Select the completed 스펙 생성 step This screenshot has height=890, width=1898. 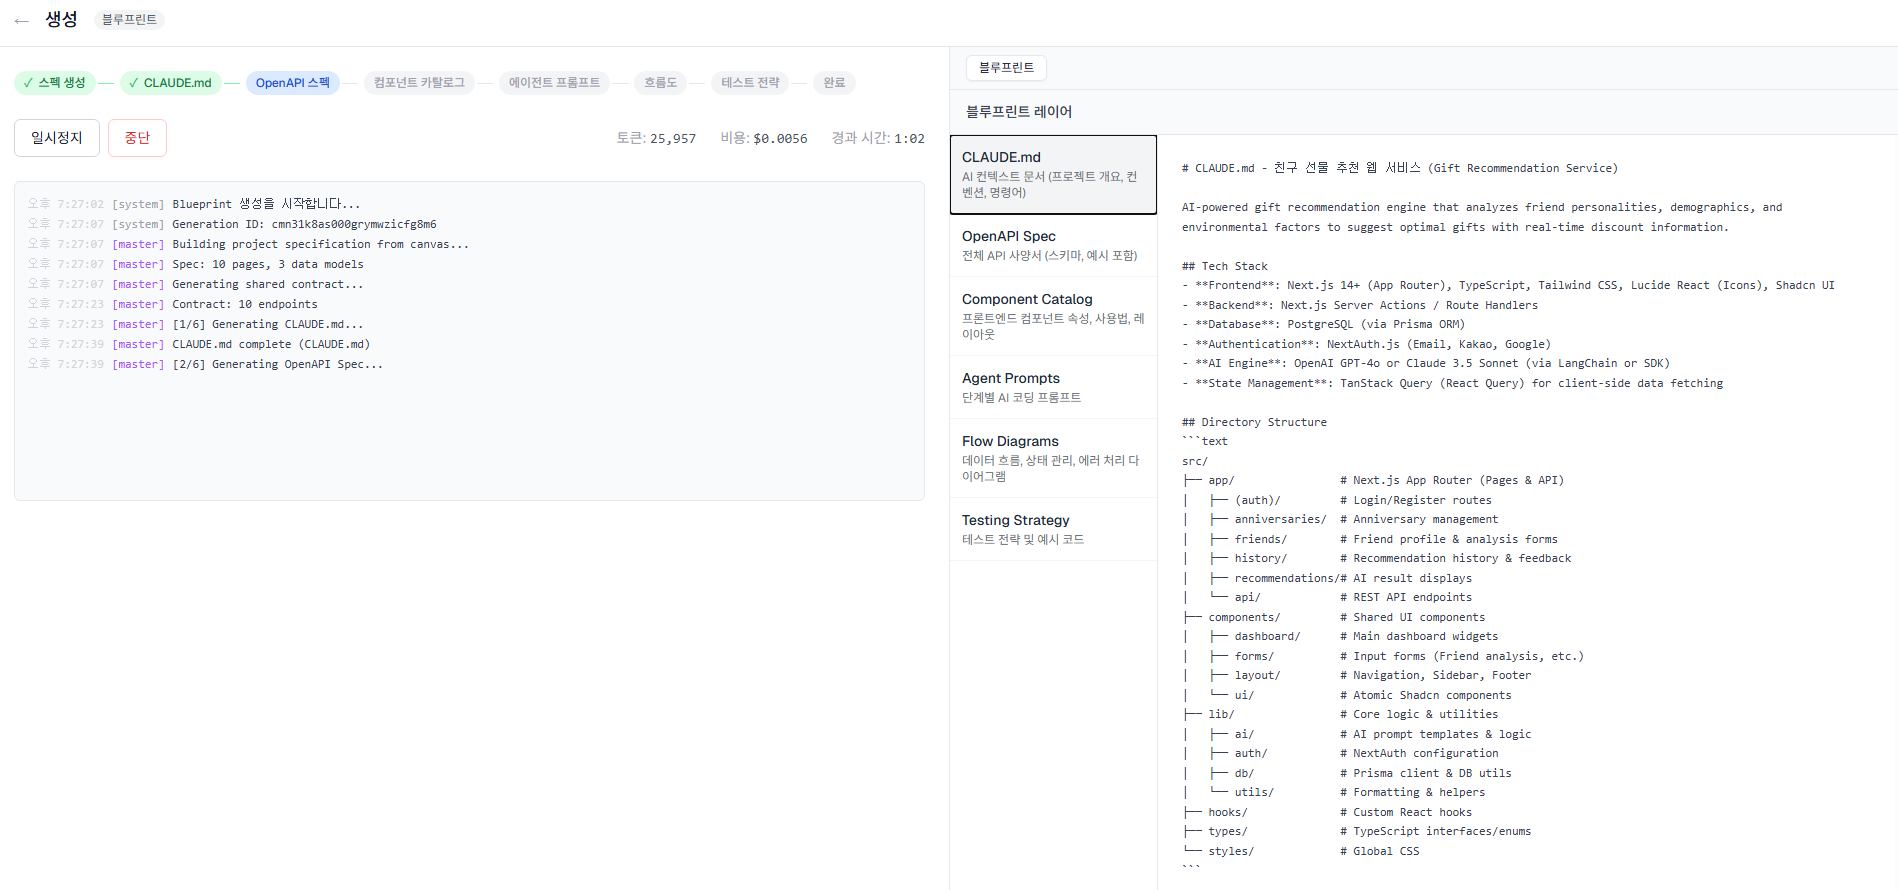pyautogui.click(x=55, y=83)
